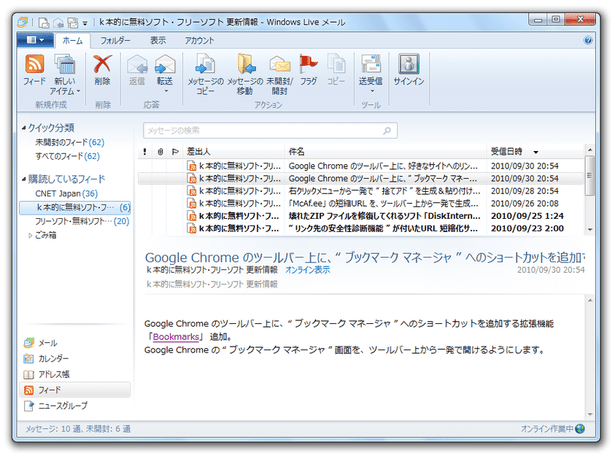The height and width of the screenshot is (456, 615).
Task: Switch to the Folder (フォルダー) tab
Action: pyautogui.click(x=115, y=40)
